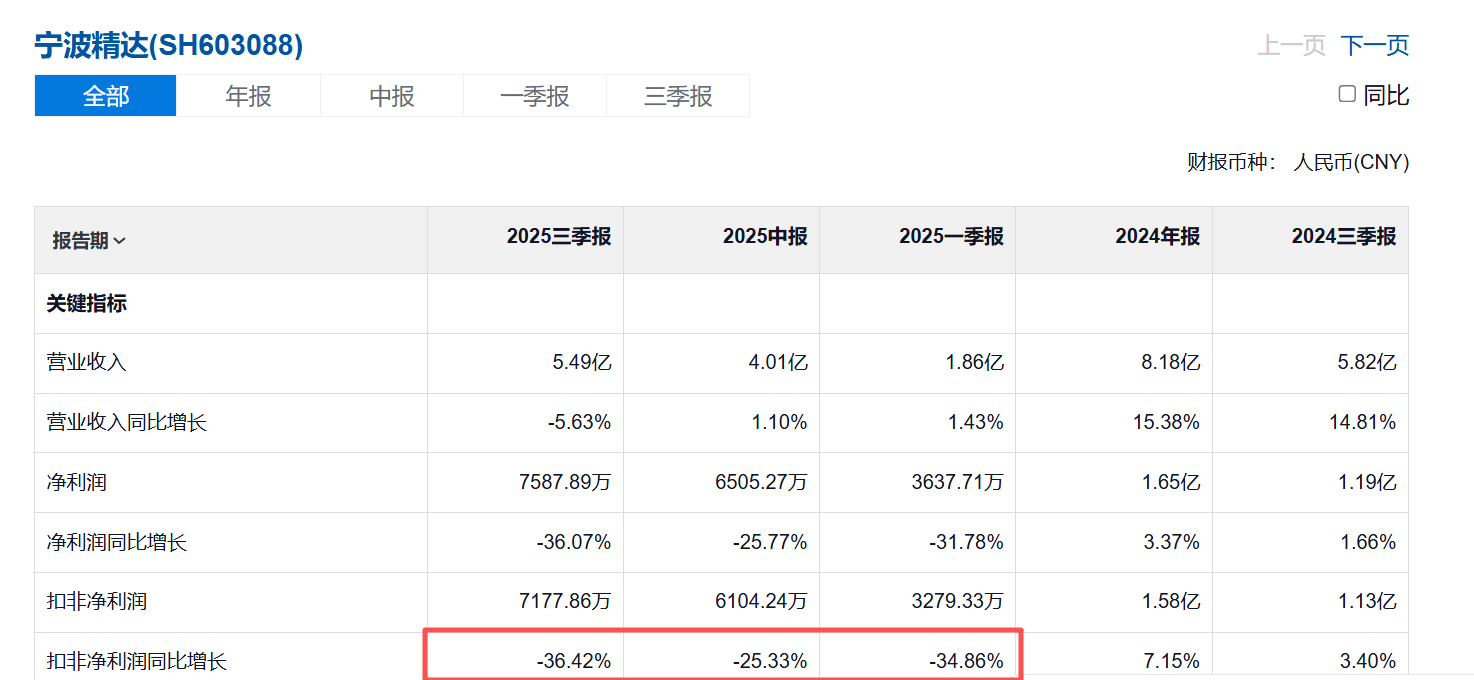The image size is (1474, 680).
Task: Click revenue value 8.18亿
Action: tap(1171, 363)
